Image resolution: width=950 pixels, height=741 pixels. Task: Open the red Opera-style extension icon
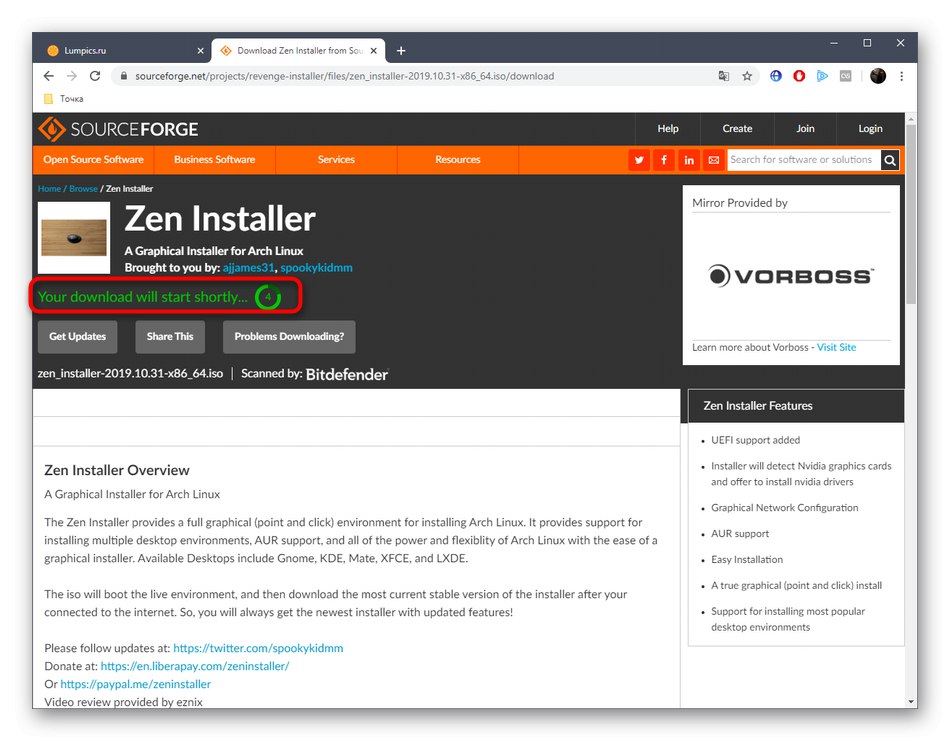[x=799, y=76]
